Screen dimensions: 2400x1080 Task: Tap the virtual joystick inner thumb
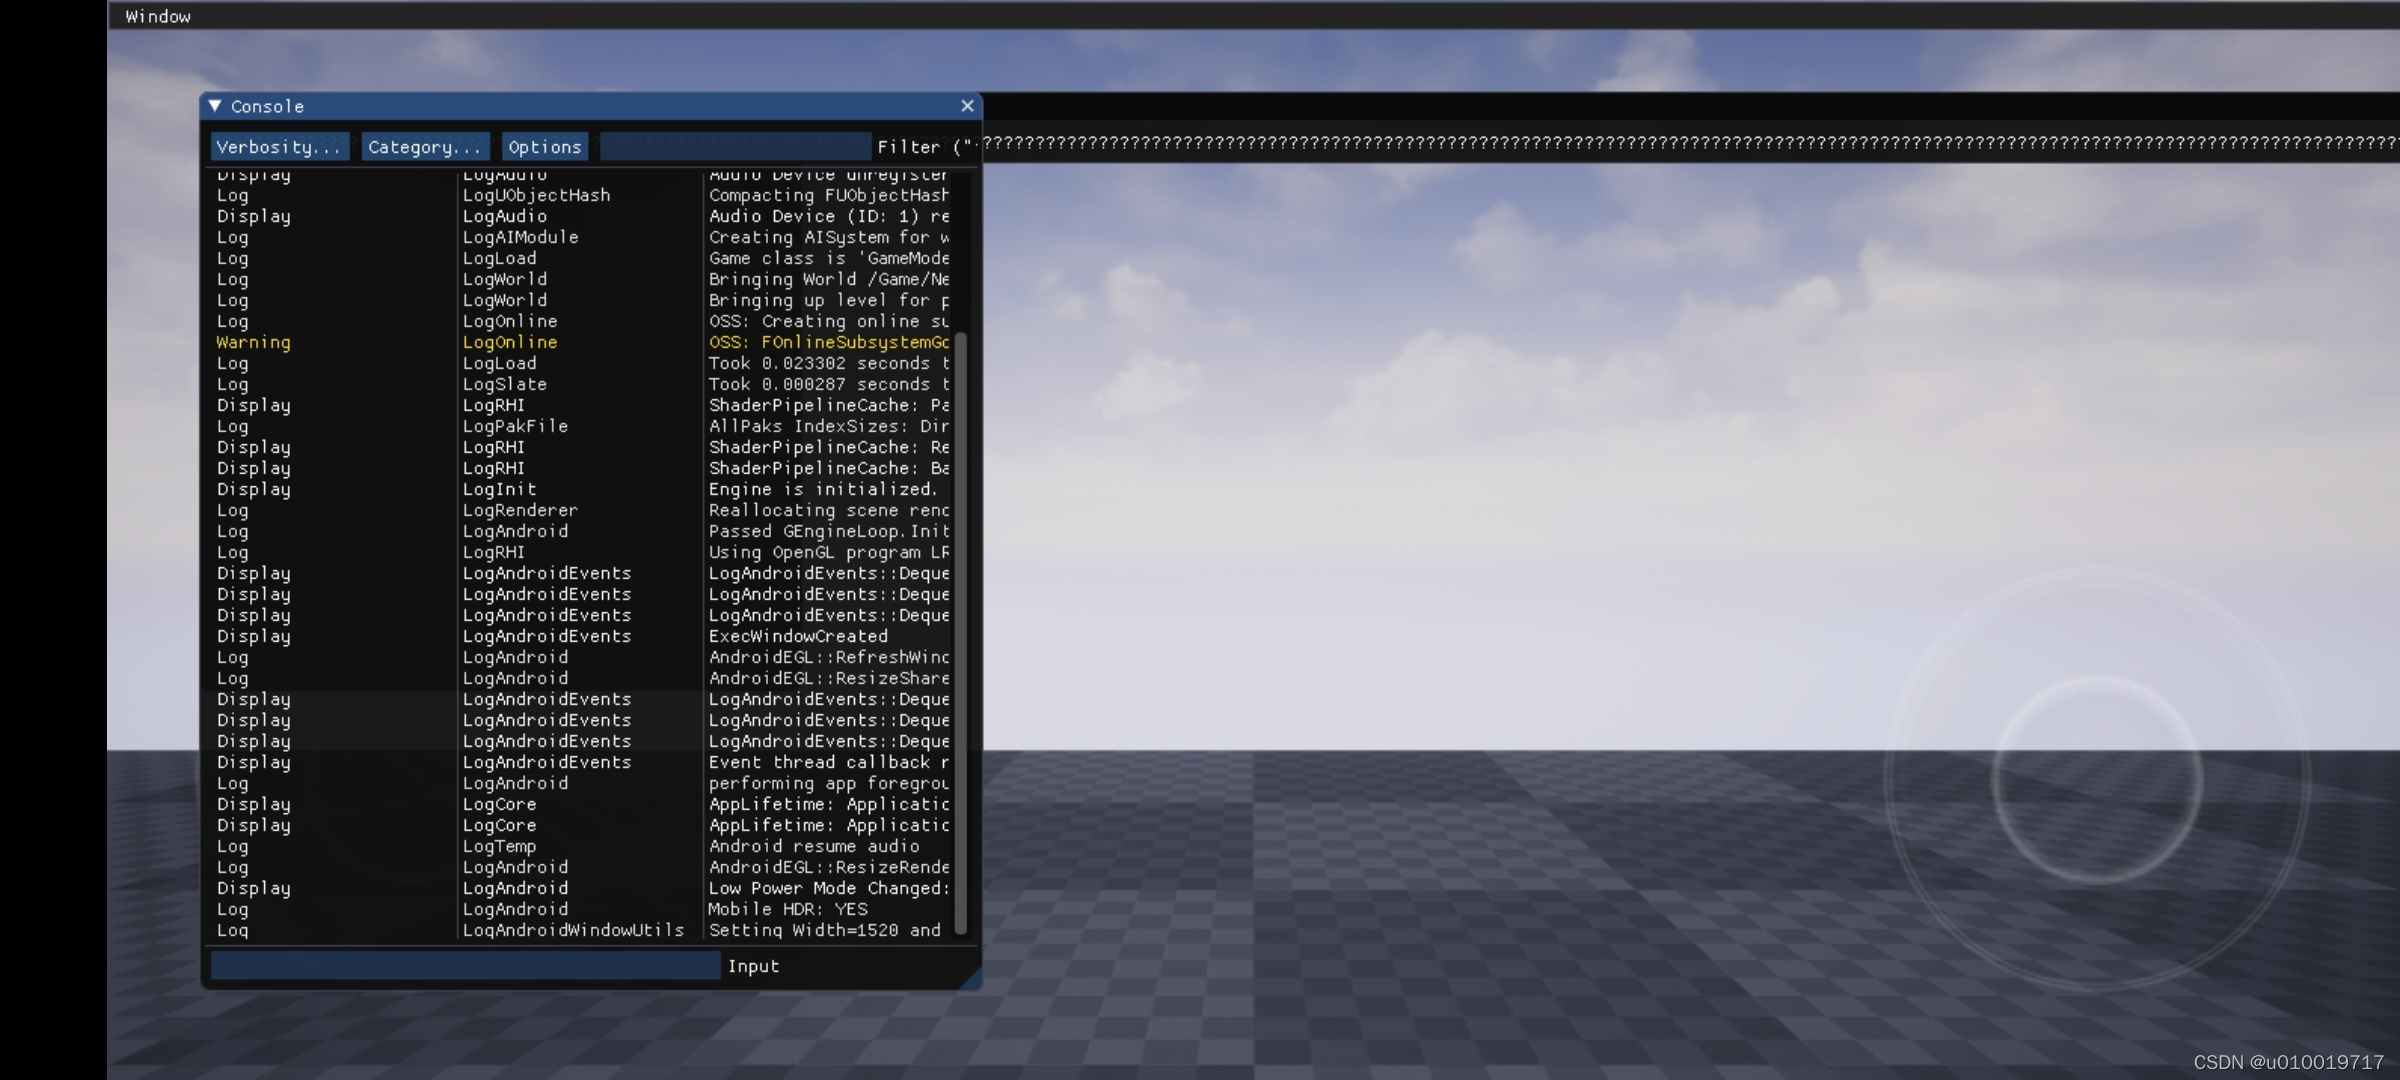click(x=2097, y=780)
